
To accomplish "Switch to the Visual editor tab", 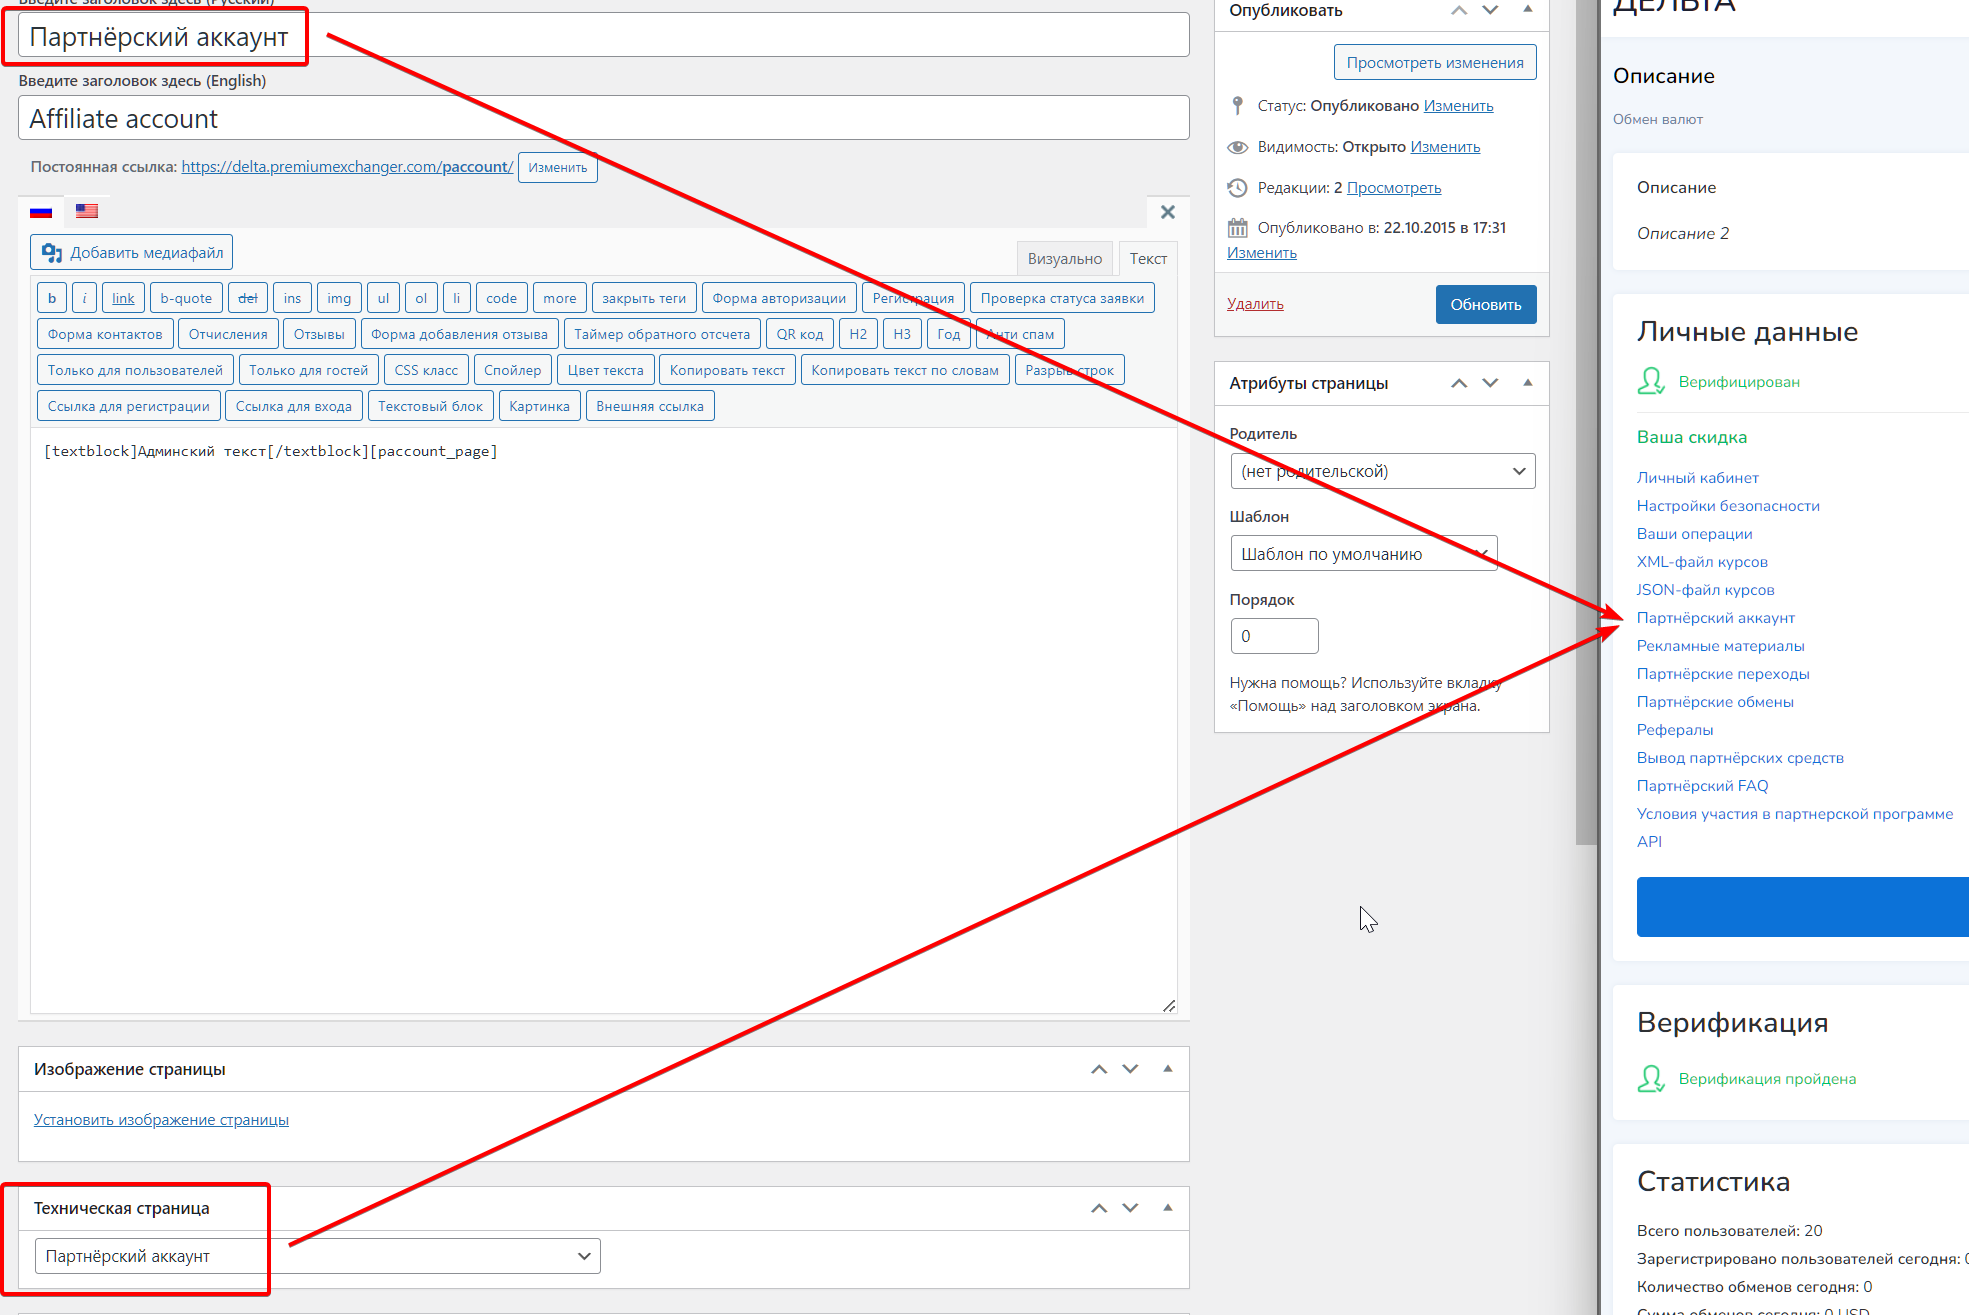I will click(x=1064, y=259).
